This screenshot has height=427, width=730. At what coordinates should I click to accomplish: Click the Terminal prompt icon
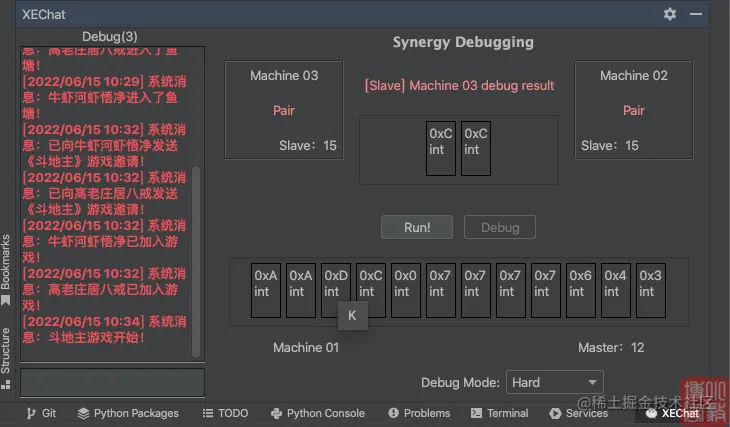[x=476, y=413]
